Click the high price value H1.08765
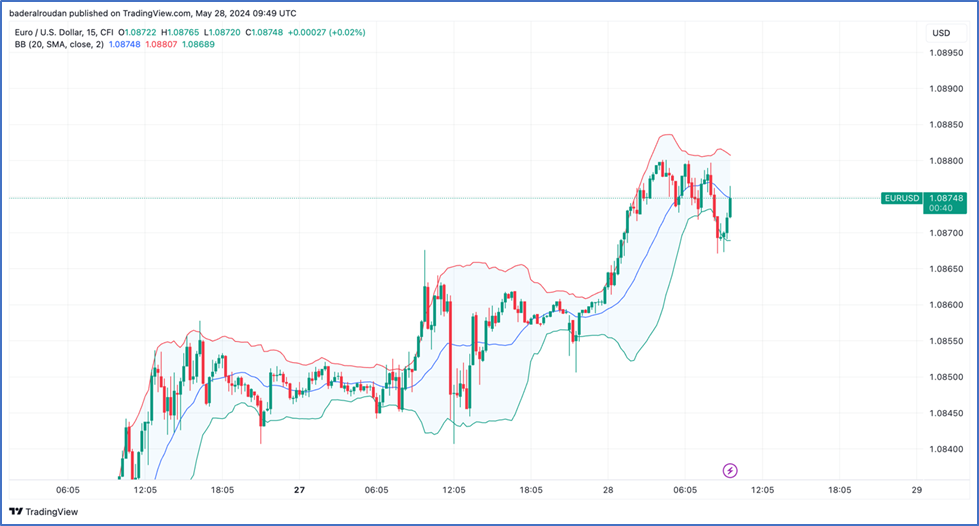This screenshot has height=526, width=979. click(180, 32)
